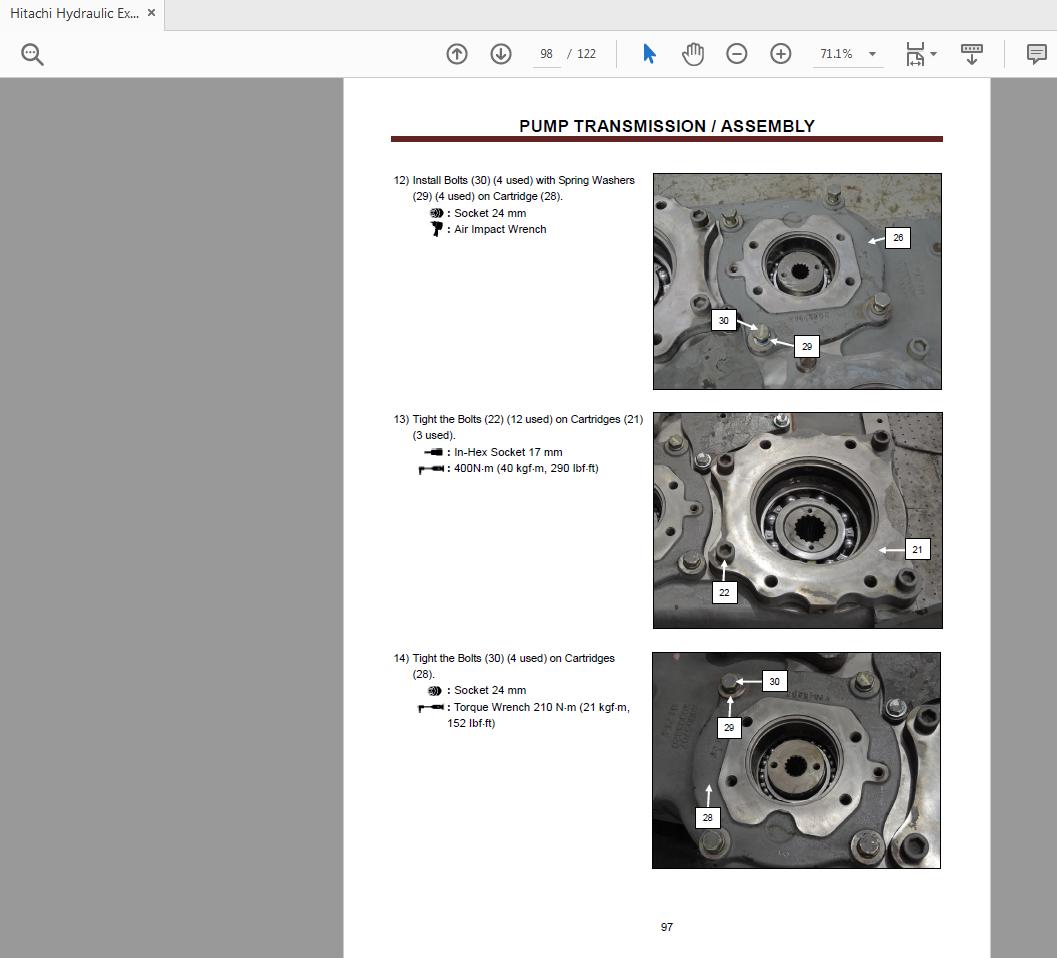The height and width of the screenshot is (958, 1057).
Task: Click the text '400N·m (40 kgf·m, 290 lbf·ft)'
Action: tap(526, 469)
